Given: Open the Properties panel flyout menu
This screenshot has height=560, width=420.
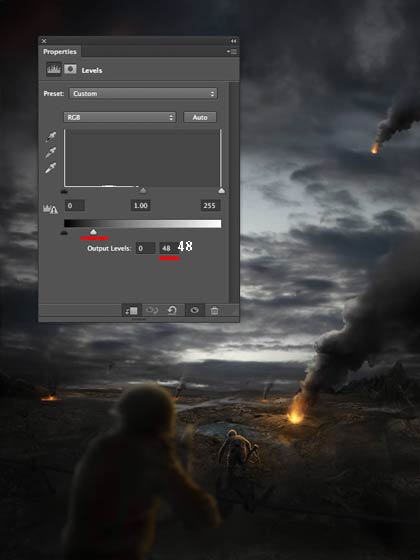Looking at the screenshot, I should [x=232, y=51].
